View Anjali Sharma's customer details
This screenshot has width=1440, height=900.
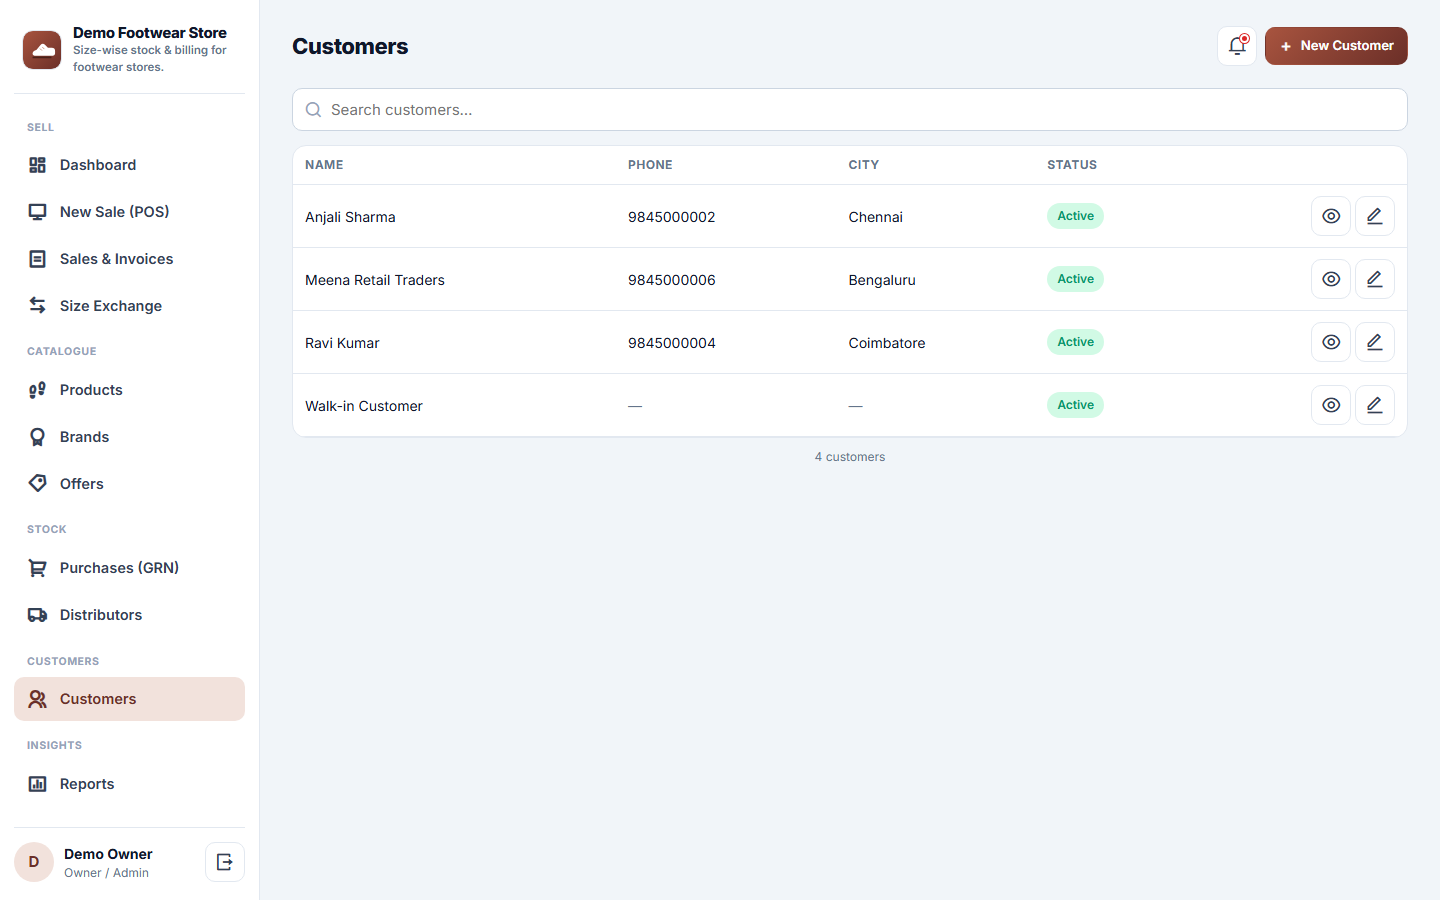tap(1331, 216)
